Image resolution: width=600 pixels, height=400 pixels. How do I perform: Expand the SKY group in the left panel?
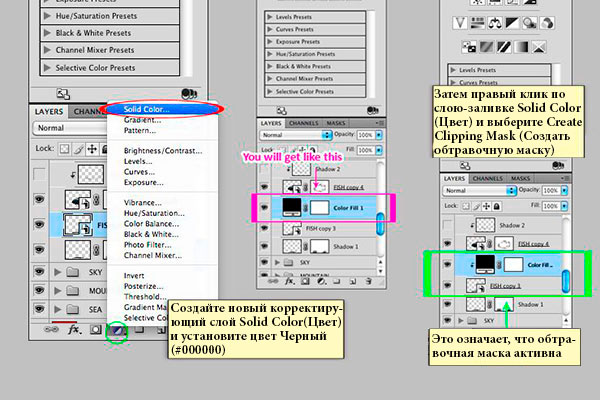(x=58, y=272)
